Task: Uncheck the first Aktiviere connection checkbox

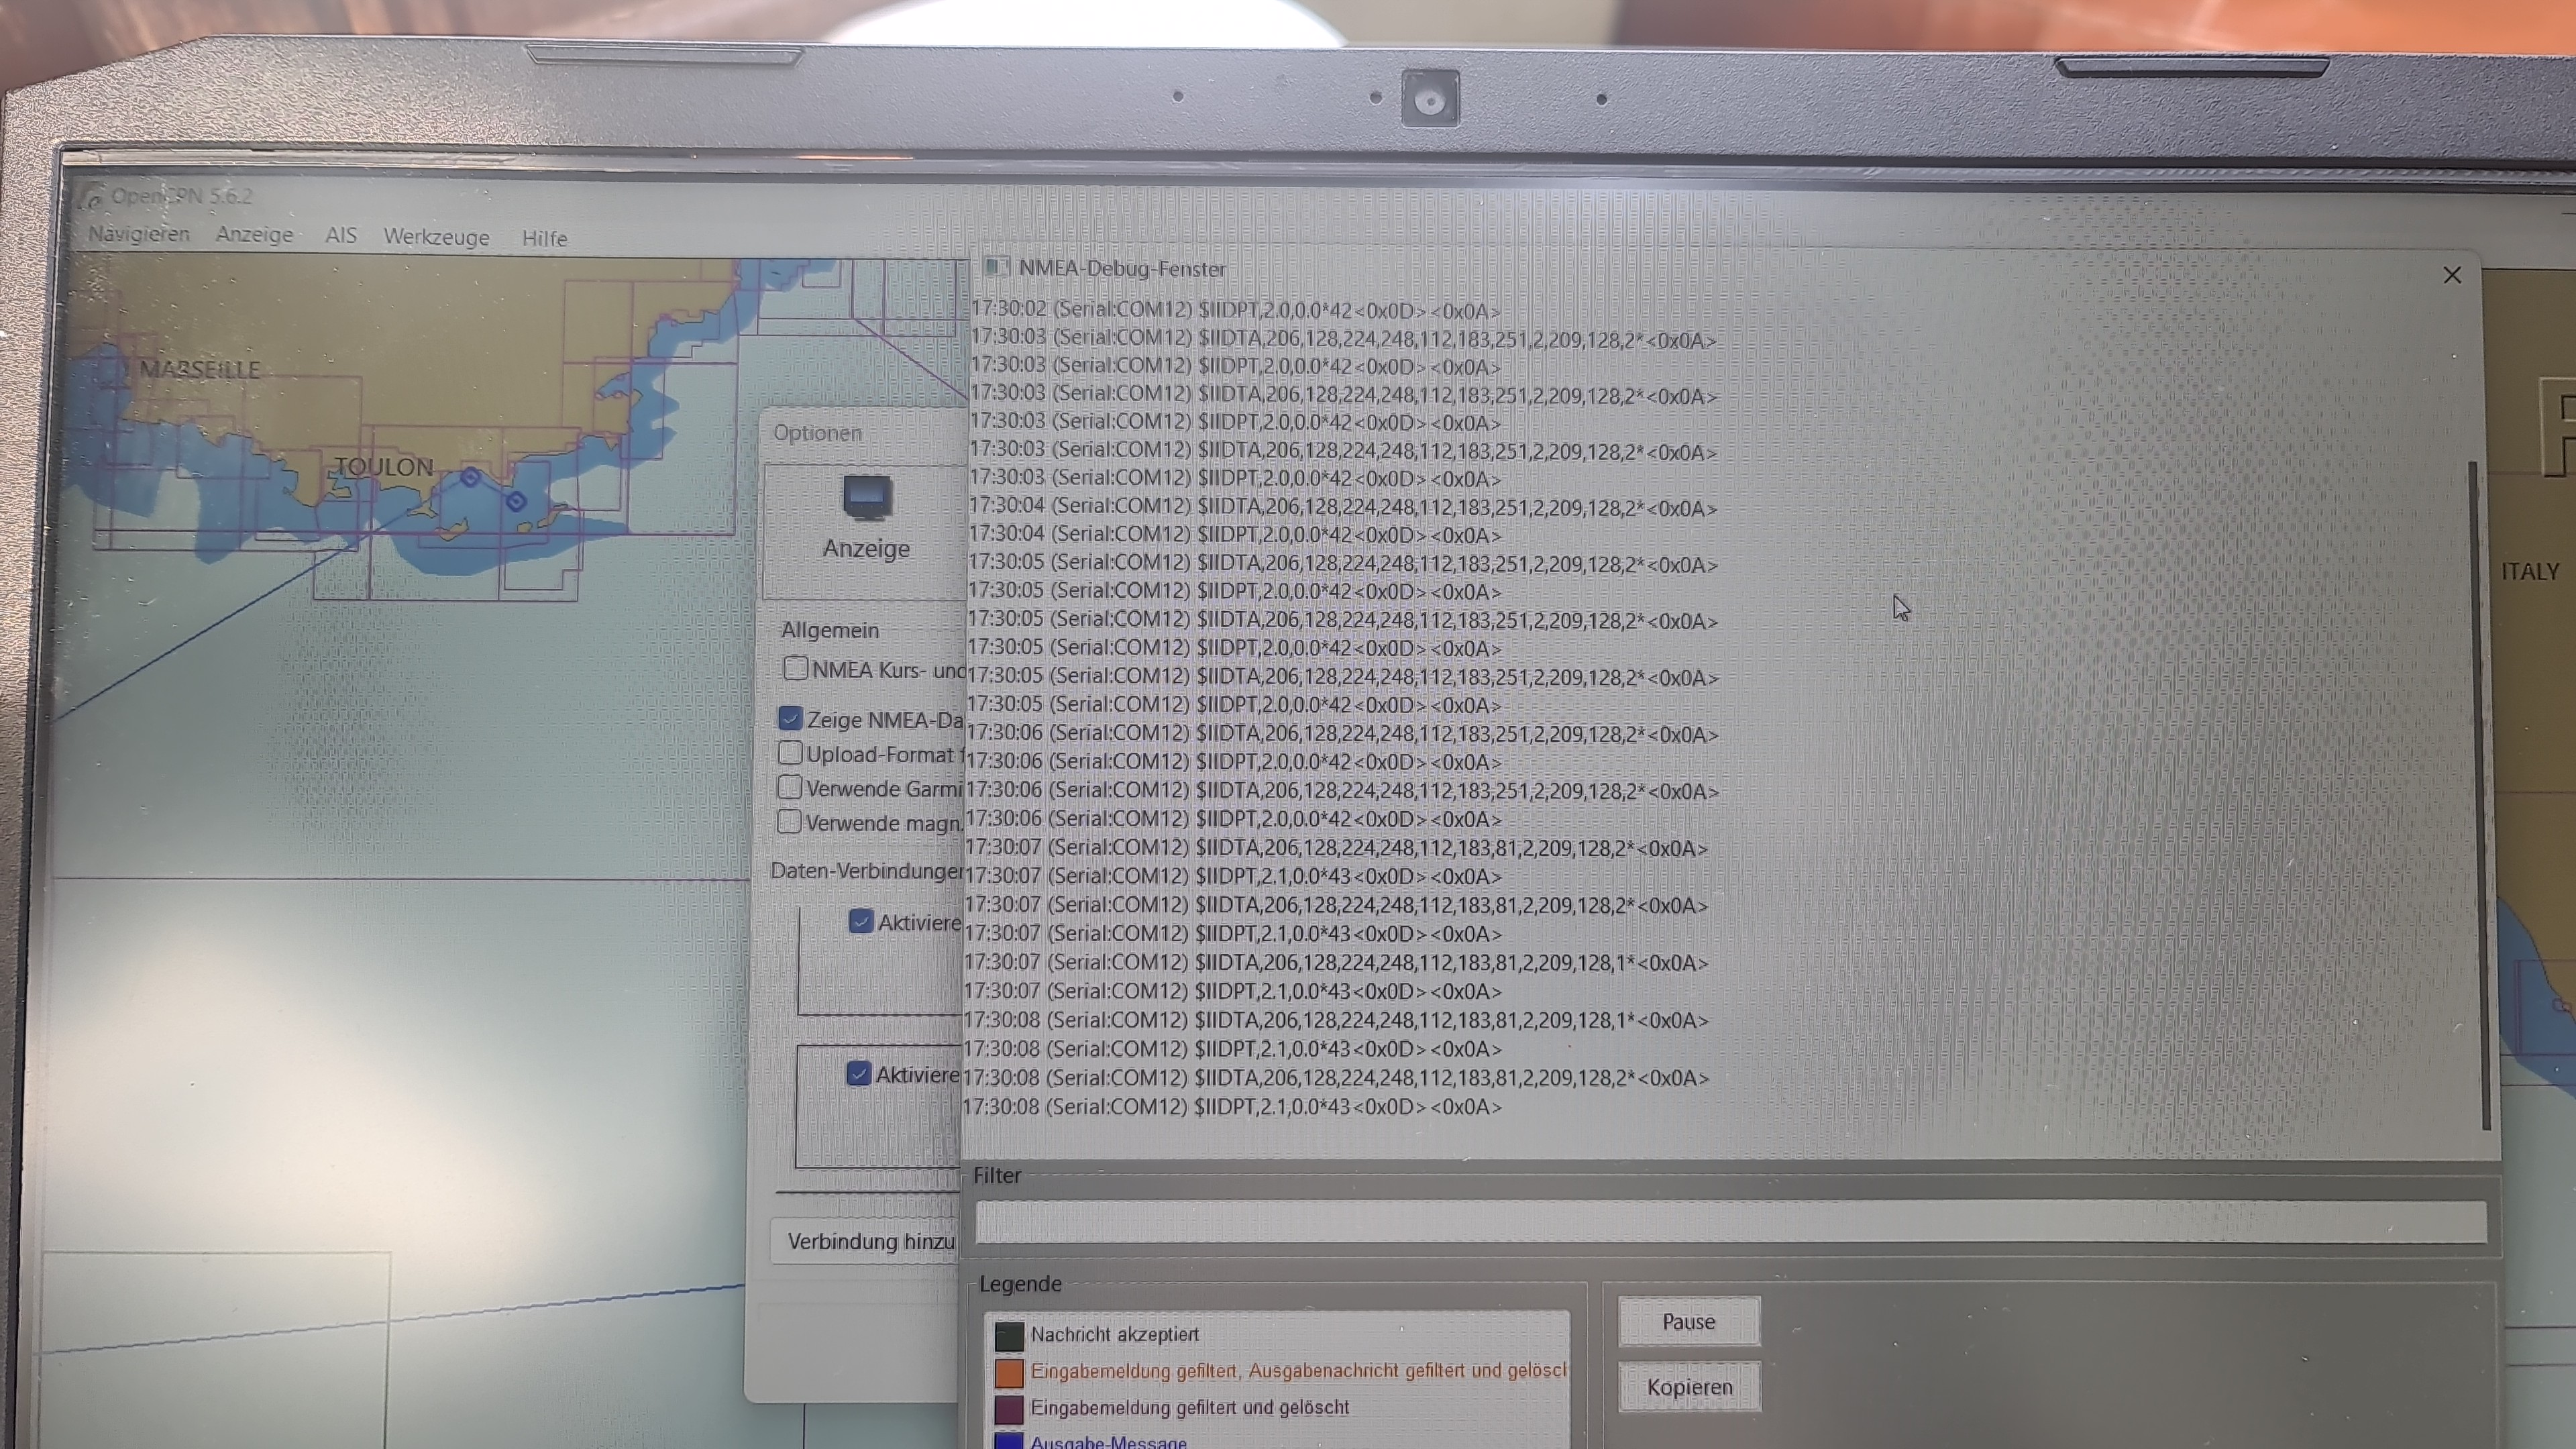Action: (860, 921)
